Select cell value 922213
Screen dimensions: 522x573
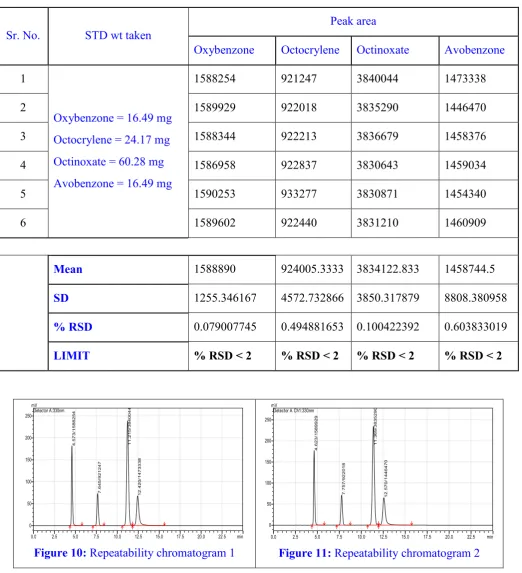pyautogui.click(x=299, y=136)
